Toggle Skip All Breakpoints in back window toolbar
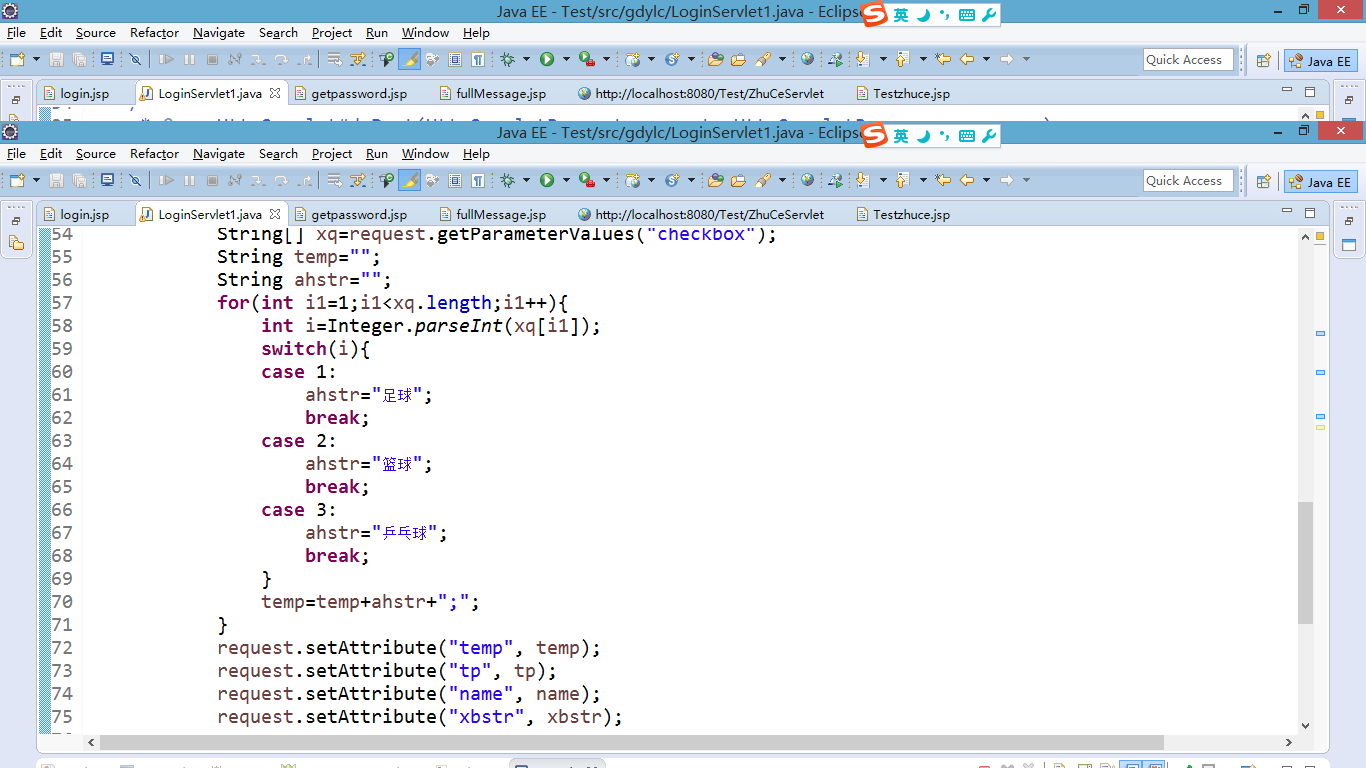The width and height of the screenshot is (1366, 768). [x=135, y=59]
